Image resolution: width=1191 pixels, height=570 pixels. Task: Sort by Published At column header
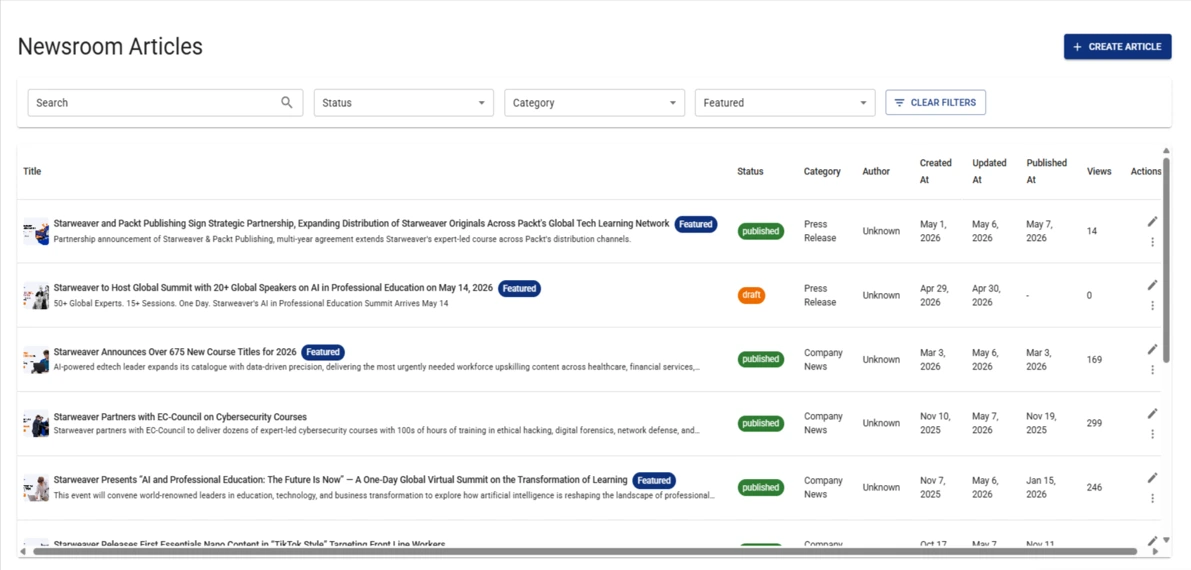1047,172
